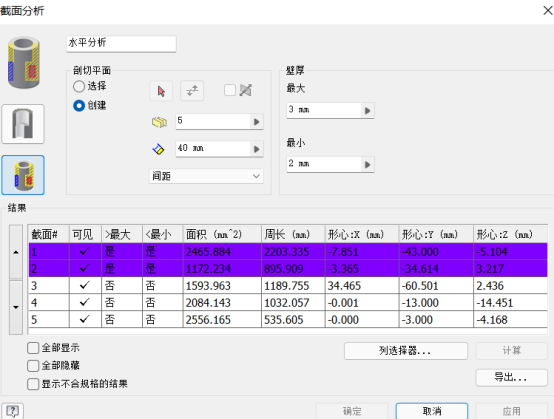
Task: Enable the 全部显示 checkbox
Action: pos(33,348)
